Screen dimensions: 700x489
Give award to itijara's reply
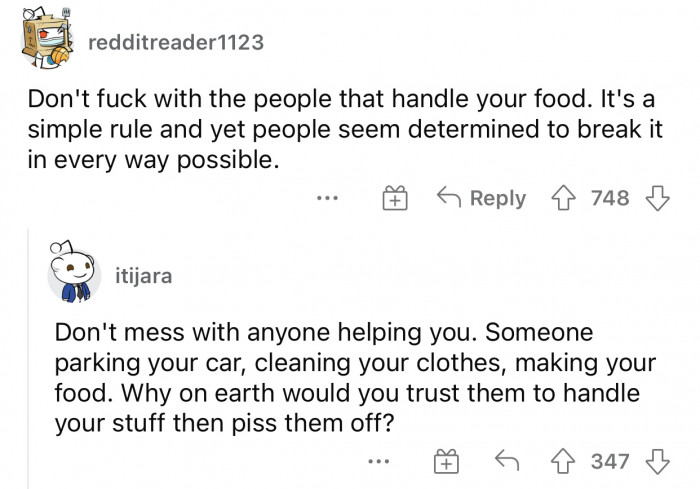(x=446, y=461)
